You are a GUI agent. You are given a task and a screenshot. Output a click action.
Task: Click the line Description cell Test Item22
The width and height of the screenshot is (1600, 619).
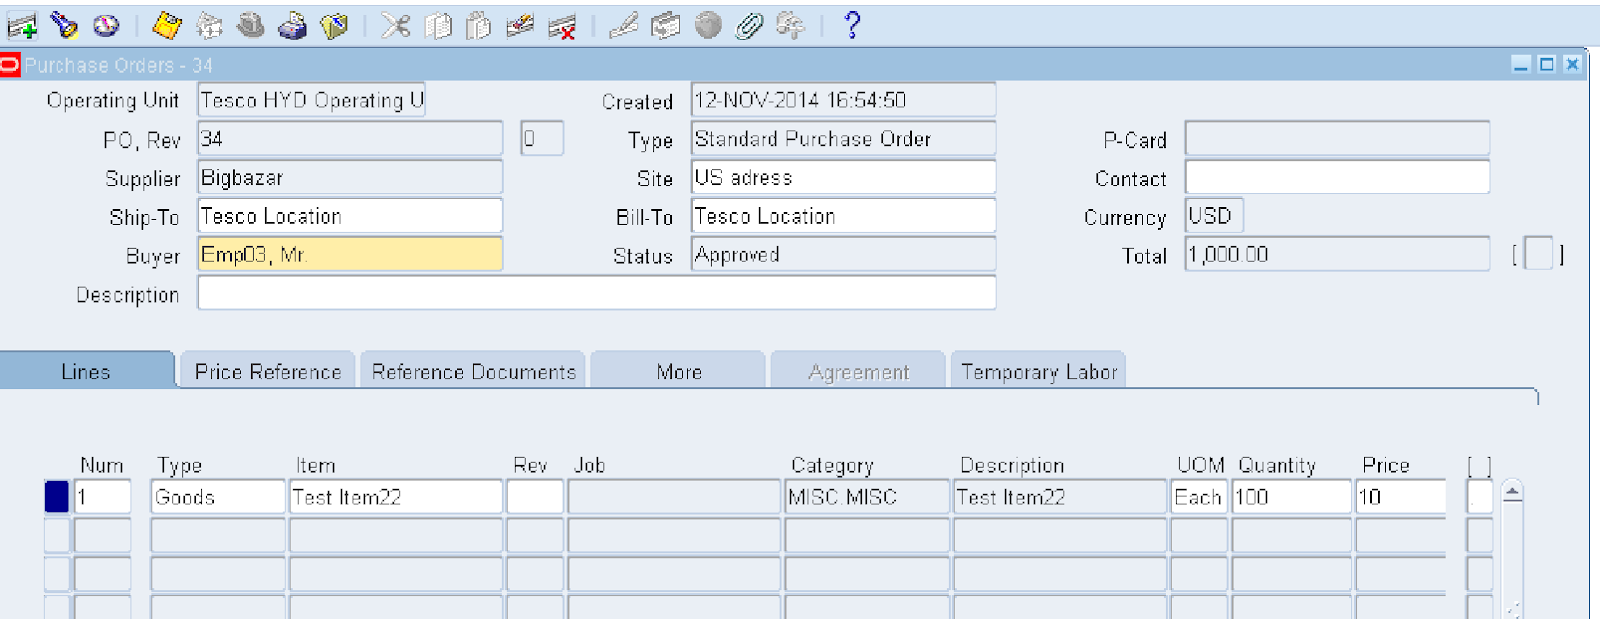point(1060,497)
